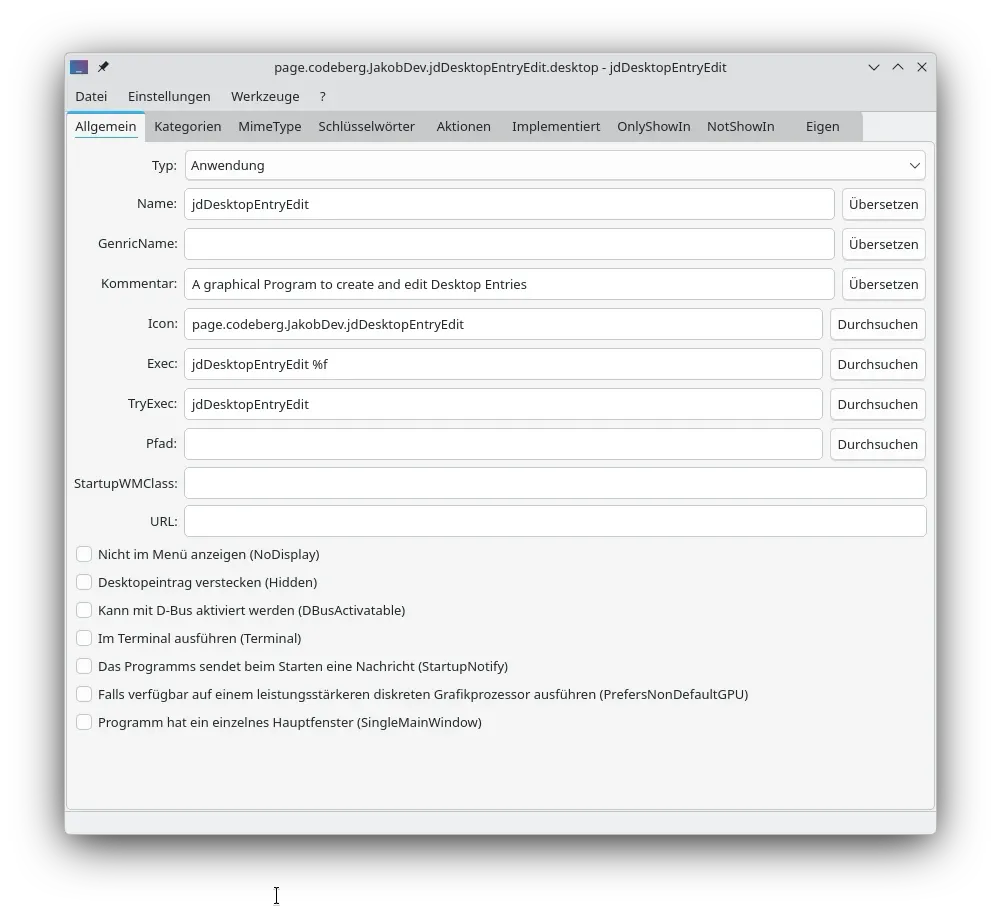Open the Datei menu
The height and width of the screenshot is (911, 1001).
[91, 96]
